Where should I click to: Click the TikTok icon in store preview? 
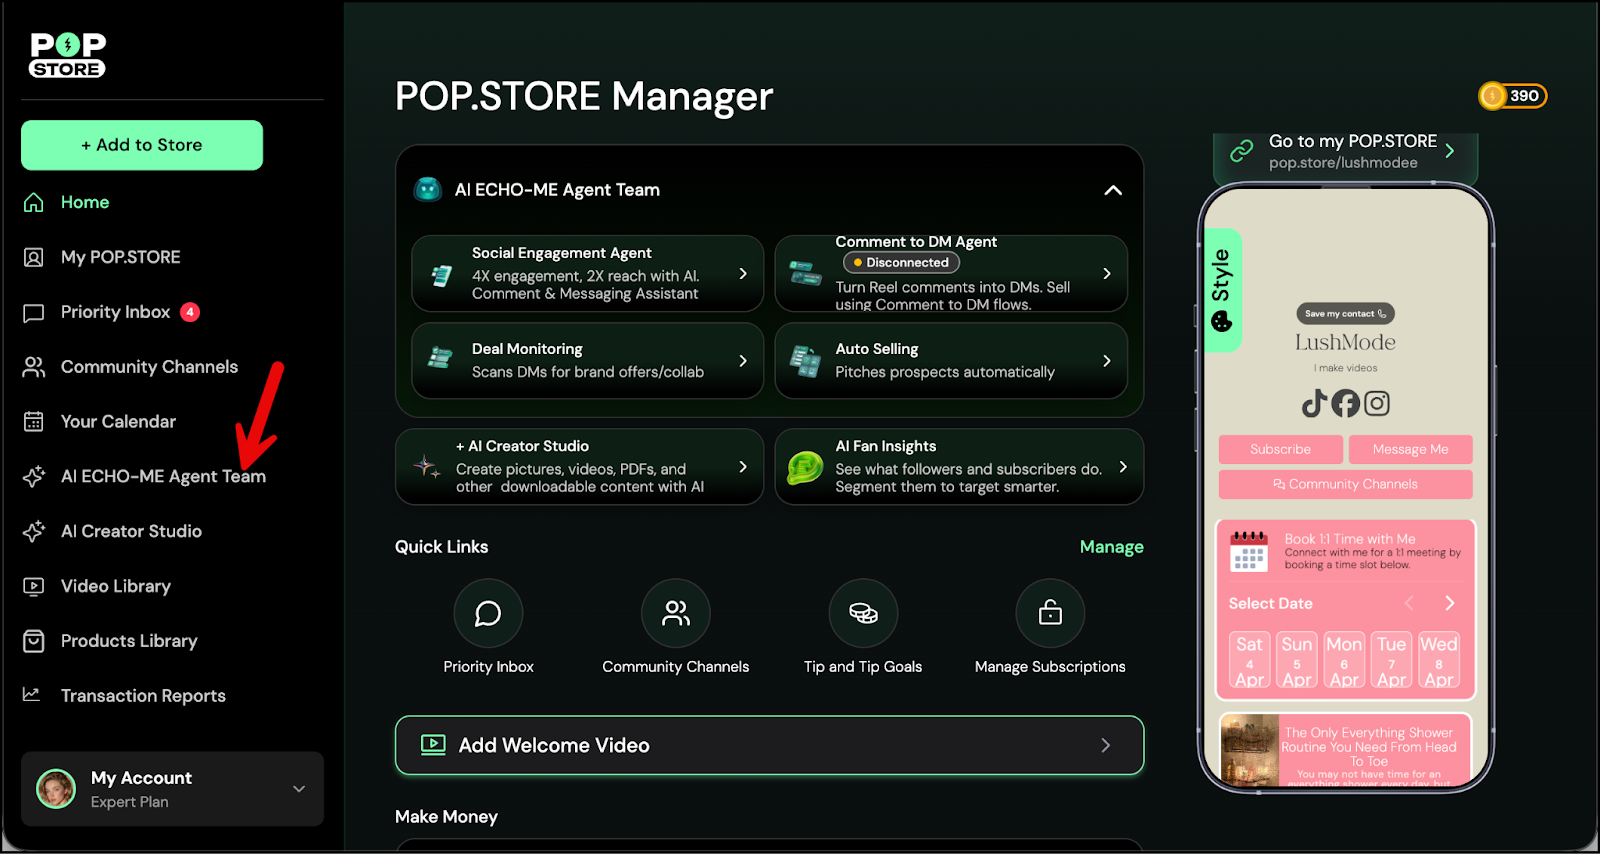coord(1313,403)
